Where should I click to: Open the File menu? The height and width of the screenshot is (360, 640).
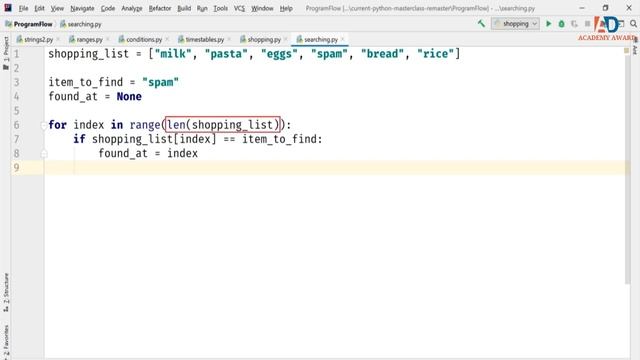(23, 8)
